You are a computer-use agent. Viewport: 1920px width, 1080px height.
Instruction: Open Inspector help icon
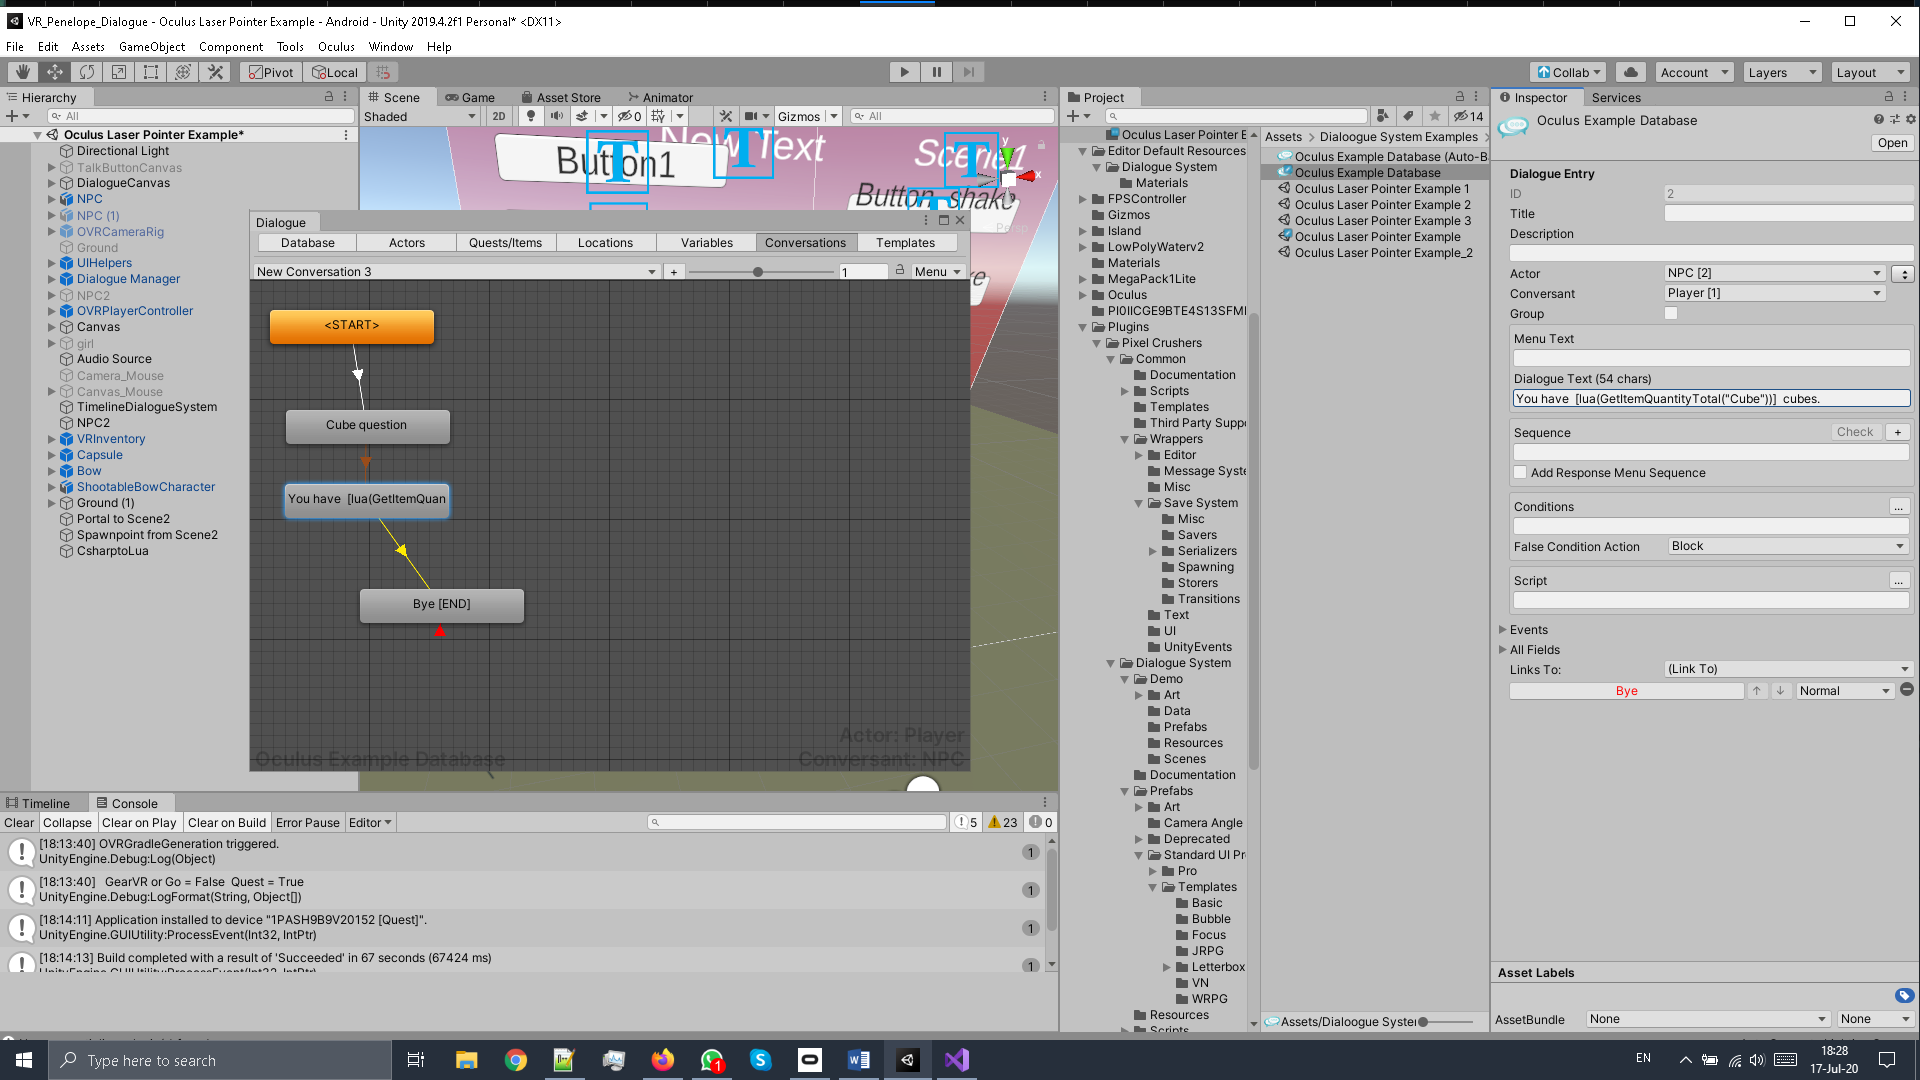click(x=1878, y=119)
